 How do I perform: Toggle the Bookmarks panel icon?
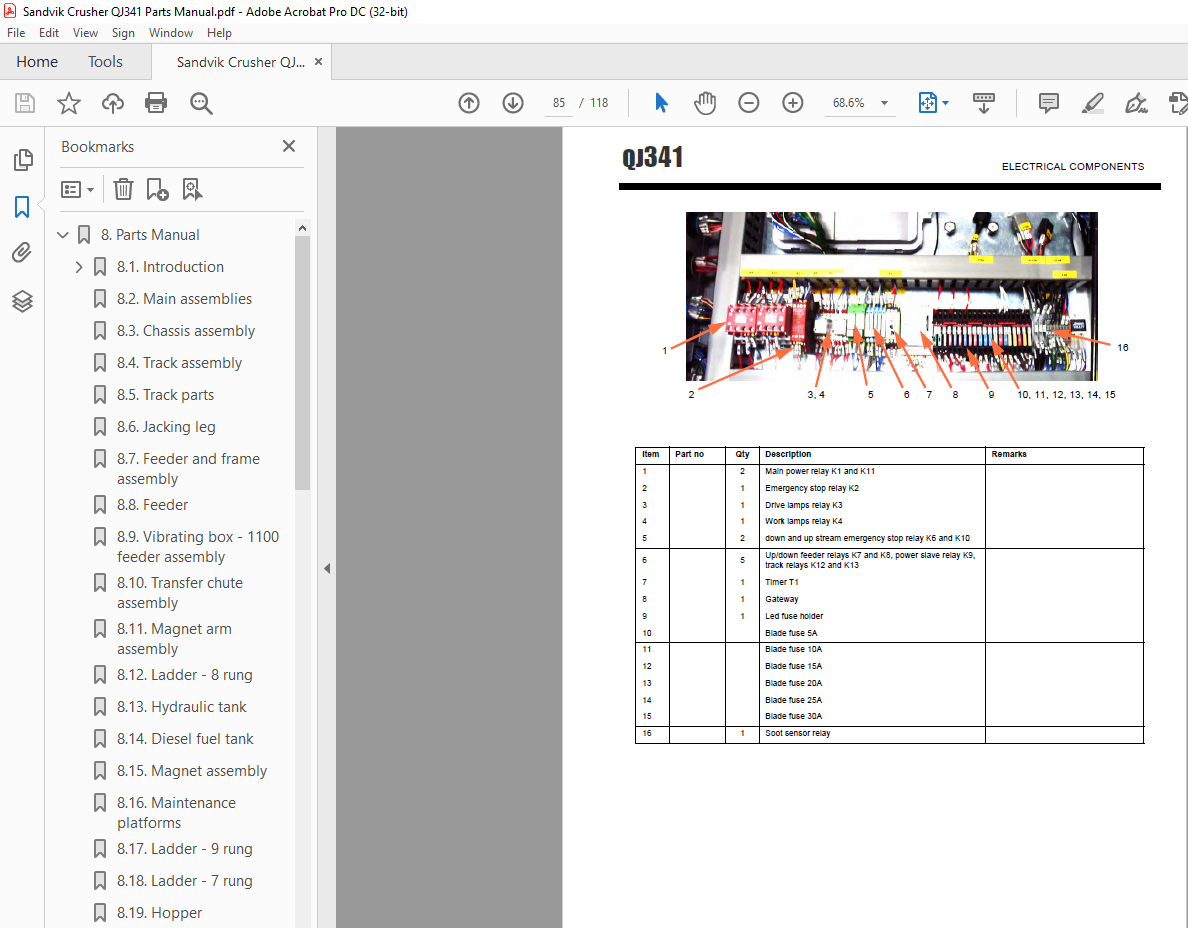click(22, 207)
